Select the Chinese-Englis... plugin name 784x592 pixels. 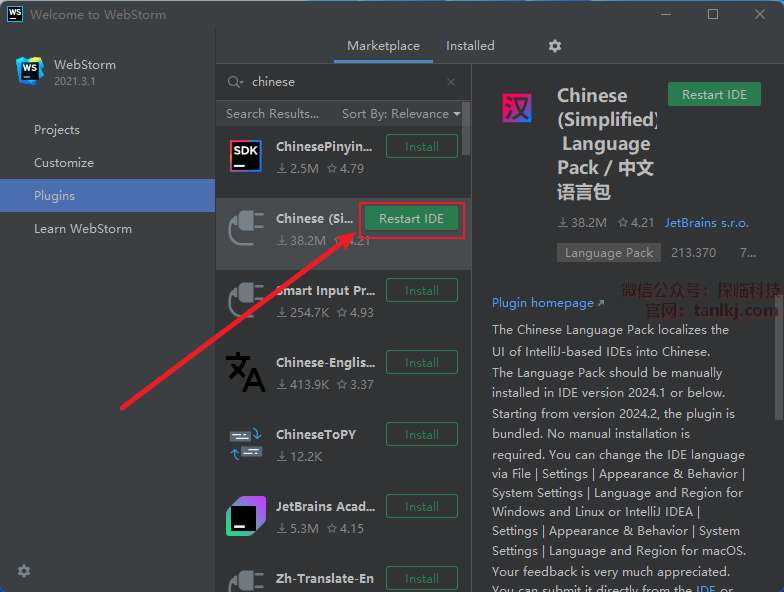click(326, 362)
